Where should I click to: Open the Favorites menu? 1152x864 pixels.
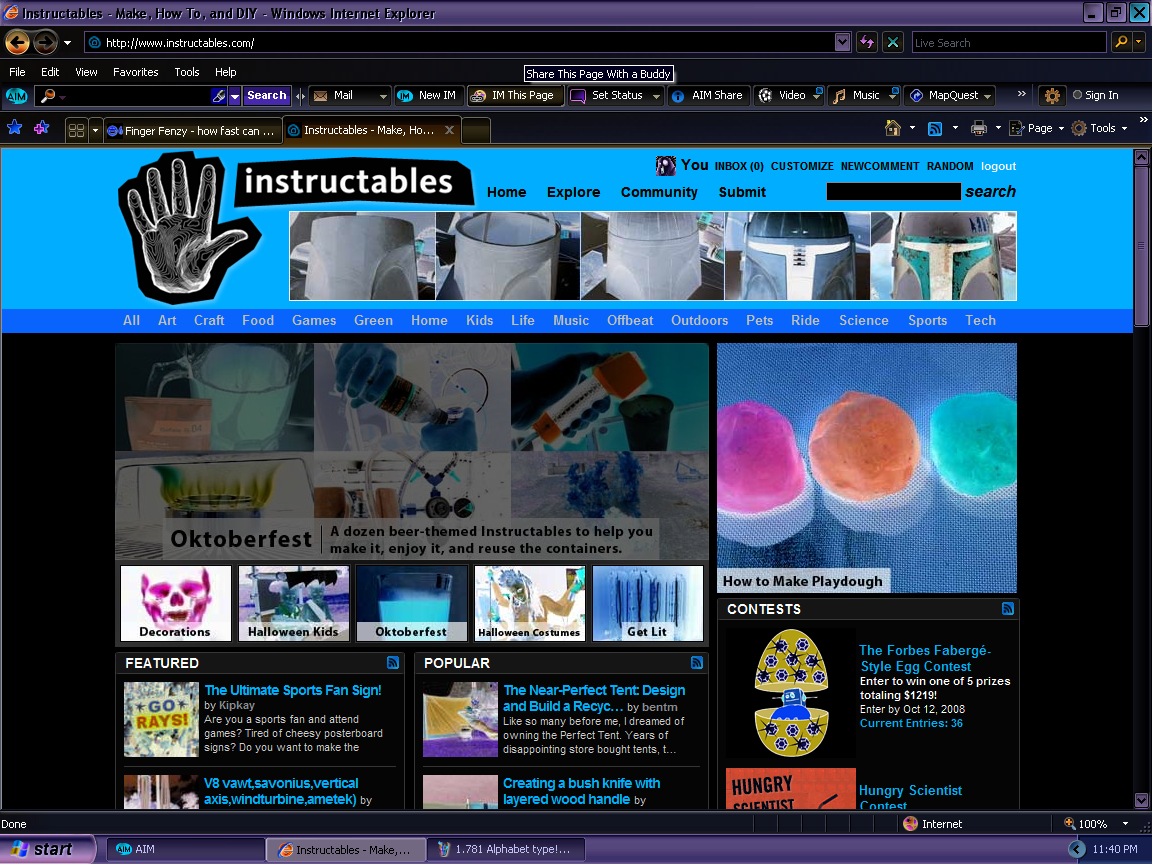(x=135, y=72)
